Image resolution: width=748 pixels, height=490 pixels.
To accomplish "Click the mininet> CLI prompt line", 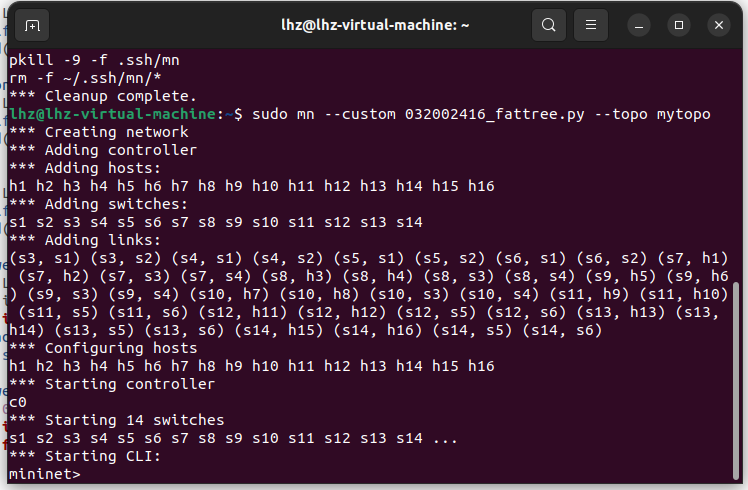I will pyautogui.click(x=44, y=474).
